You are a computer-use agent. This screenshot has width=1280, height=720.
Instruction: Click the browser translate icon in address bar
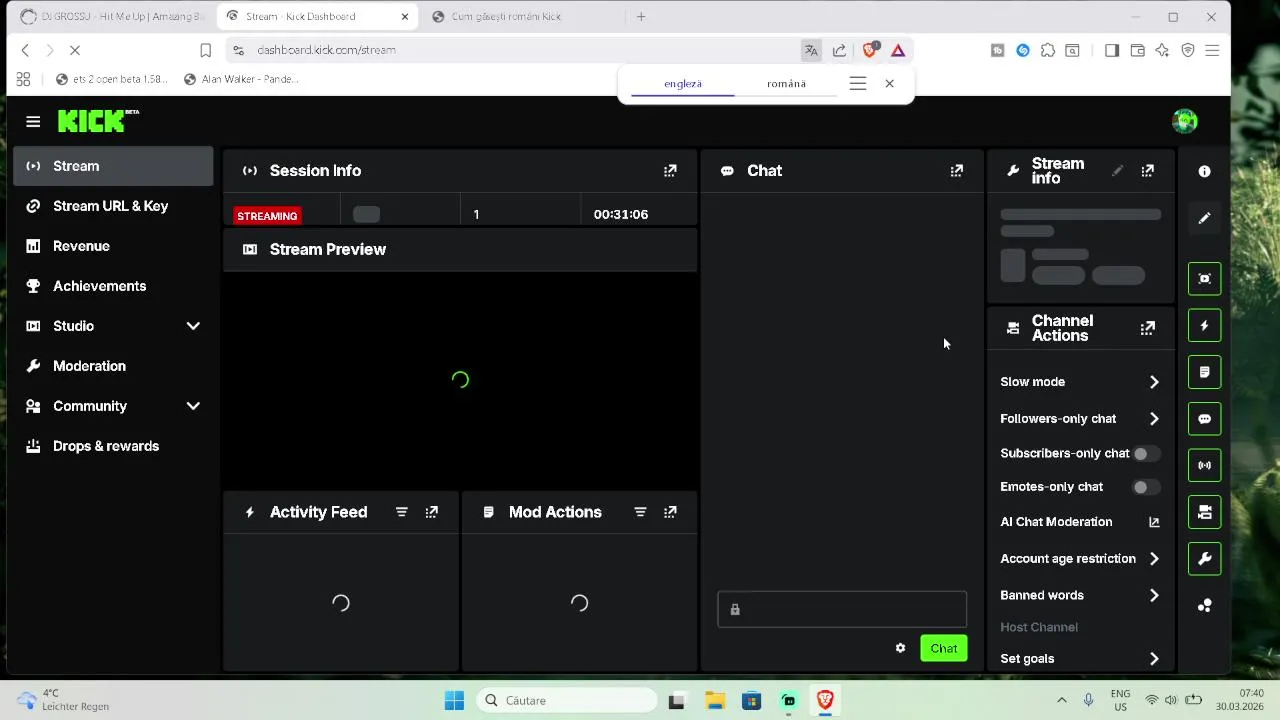coord(811,50)
